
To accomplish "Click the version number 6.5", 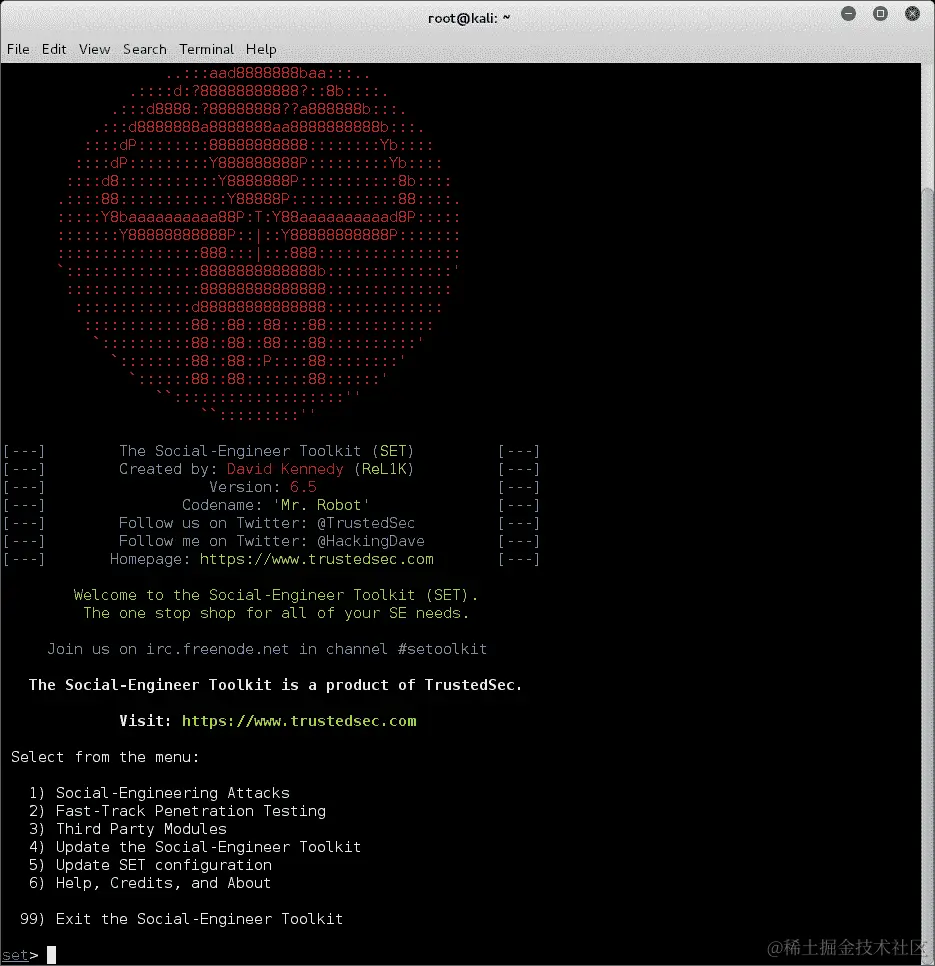I will (x=303, y=487).
